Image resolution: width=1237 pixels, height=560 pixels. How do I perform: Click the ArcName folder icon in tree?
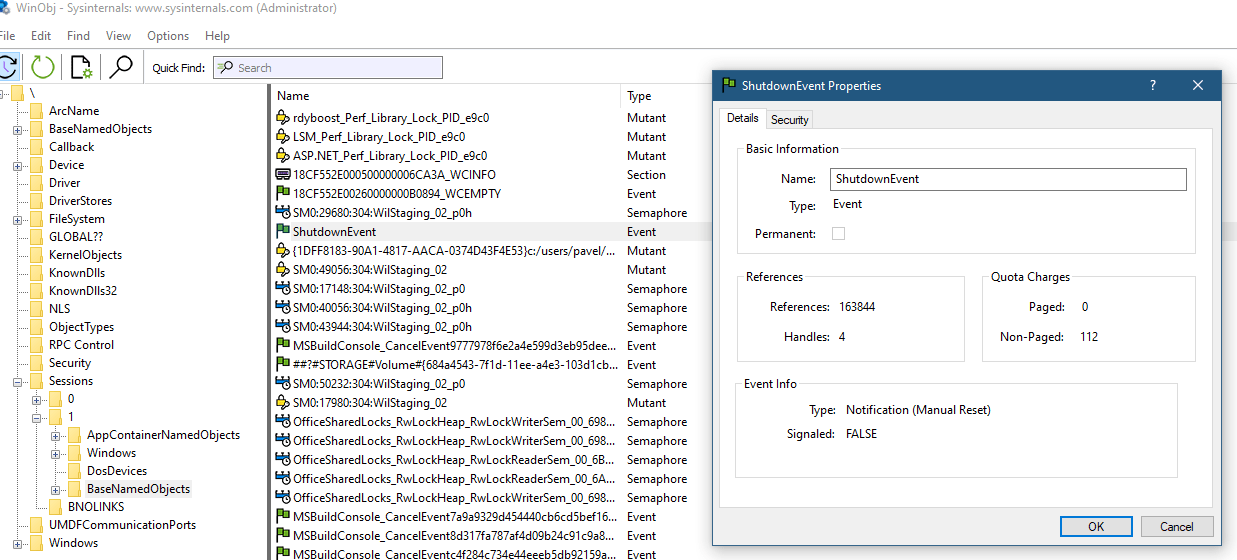37,111
